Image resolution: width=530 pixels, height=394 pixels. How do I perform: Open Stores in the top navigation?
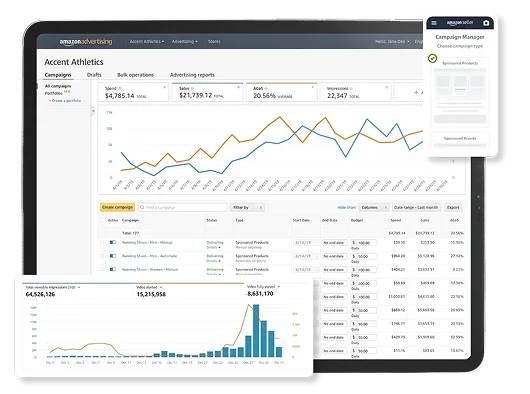pyautogui.click(x=214, y=42)
